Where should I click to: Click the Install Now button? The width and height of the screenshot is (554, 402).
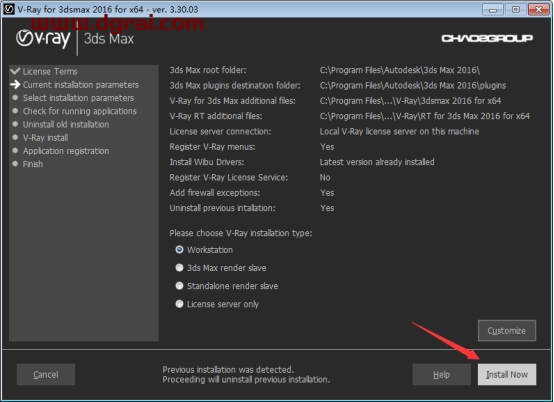pyautogui.click(x=507, y=374)
